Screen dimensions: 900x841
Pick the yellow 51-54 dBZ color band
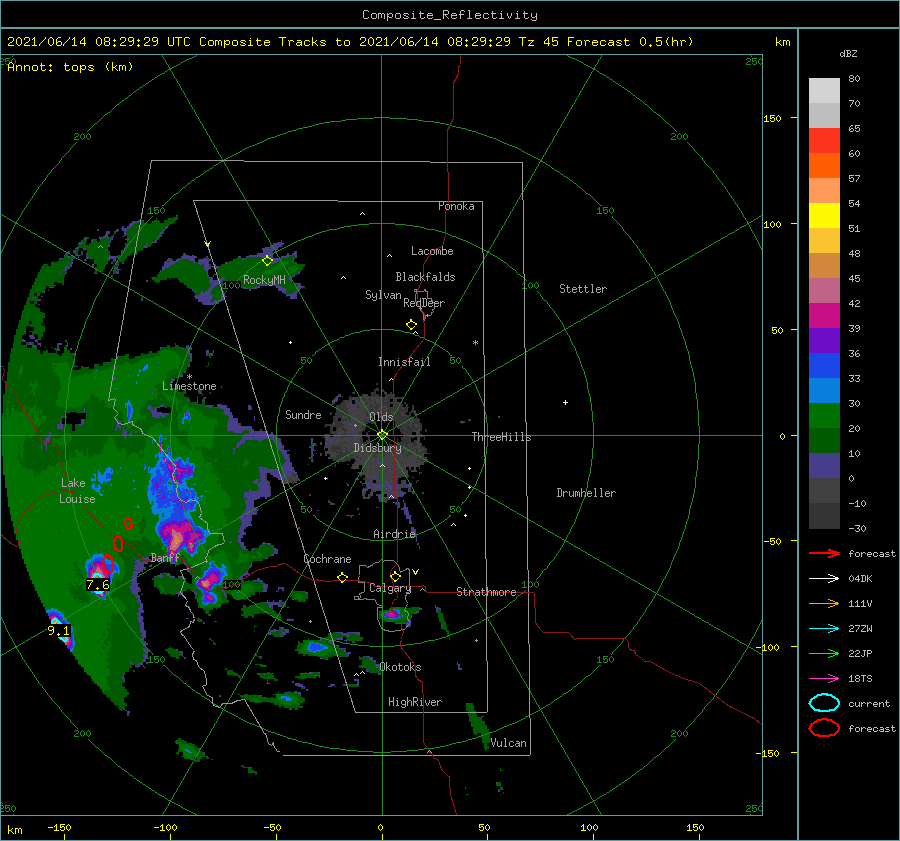point(824,215)
